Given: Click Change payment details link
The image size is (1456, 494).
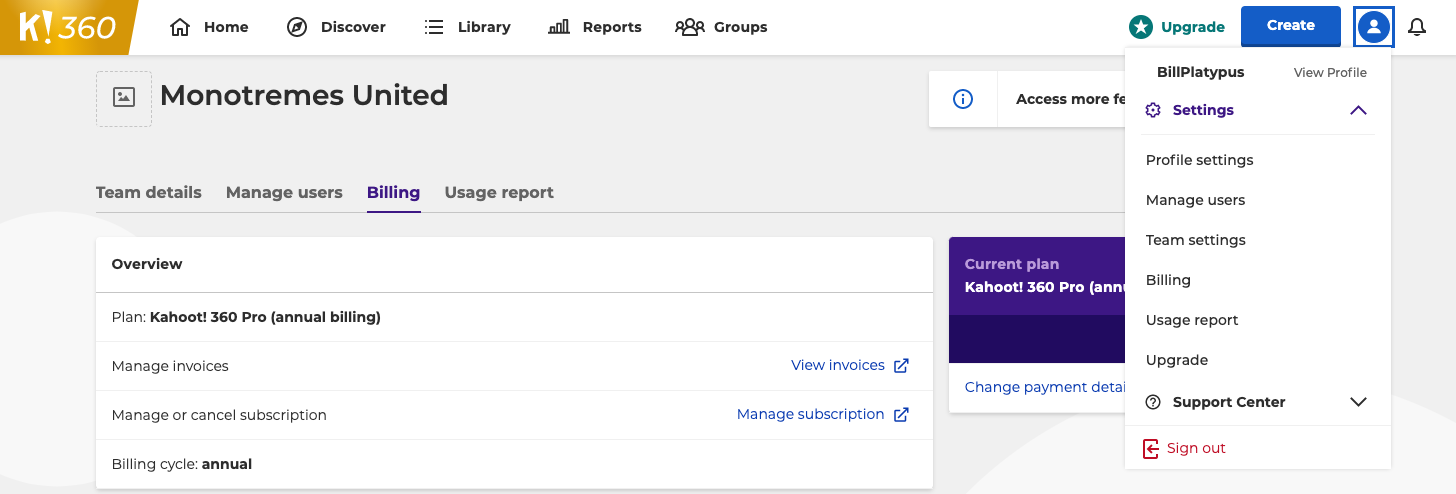Looking at the screenshot, I should pyautogui.click(x=1045, y=387).
